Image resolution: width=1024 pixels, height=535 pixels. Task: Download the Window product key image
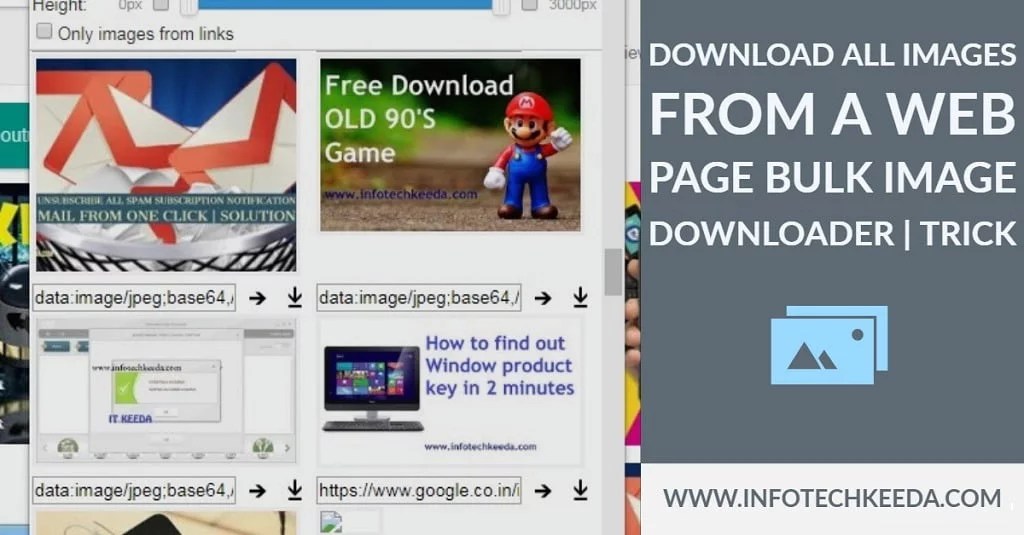click(580, 490)
